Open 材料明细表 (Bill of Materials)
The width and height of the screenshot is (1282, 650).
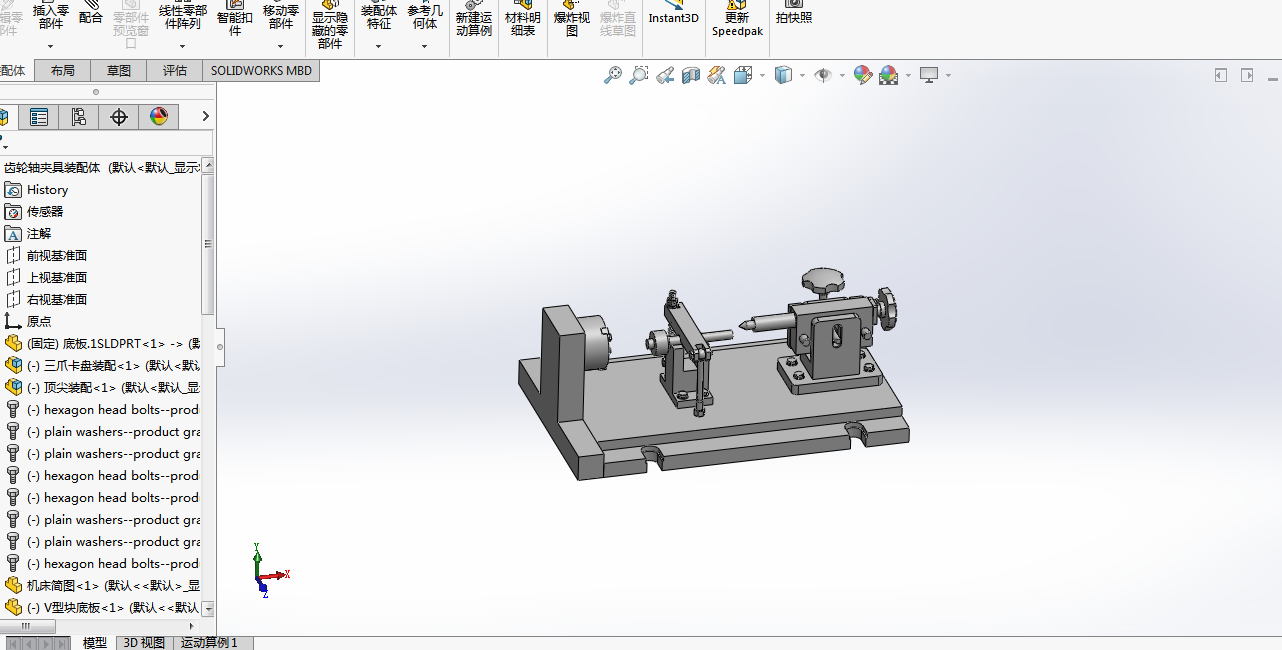coord(523,19)
